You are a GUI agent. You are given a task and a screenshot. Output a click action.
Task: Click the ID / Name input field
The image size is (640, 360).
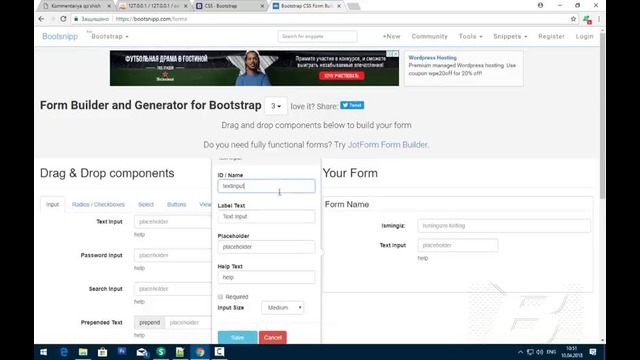click(x=266, y=186)
